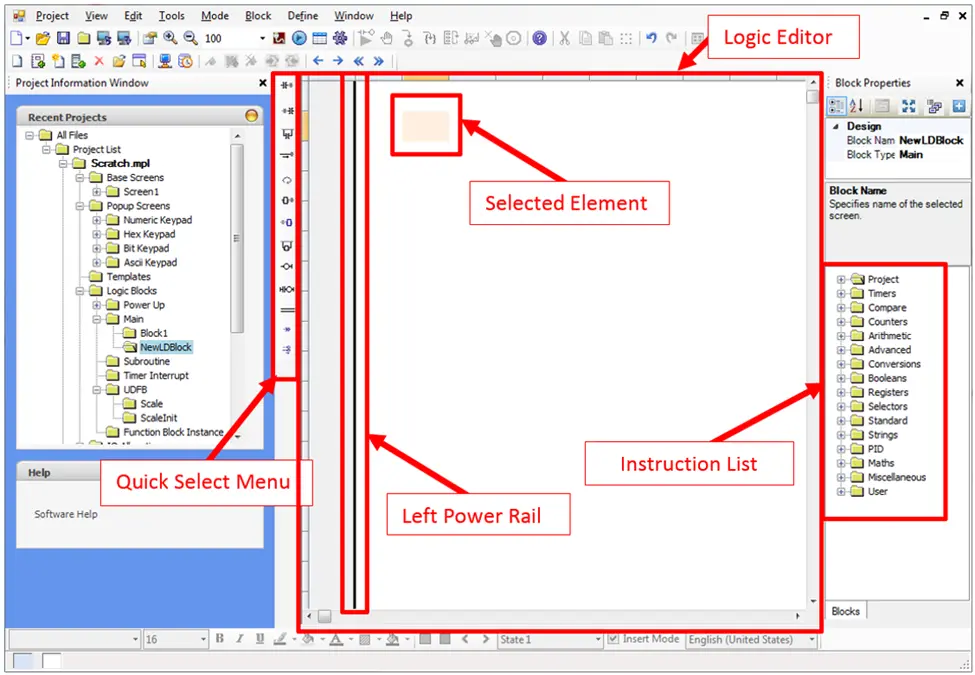The height and width of the screenshot is (675, 975).
Task: Click the Save floppy disk icon
Action: click(x=63, y=39)
